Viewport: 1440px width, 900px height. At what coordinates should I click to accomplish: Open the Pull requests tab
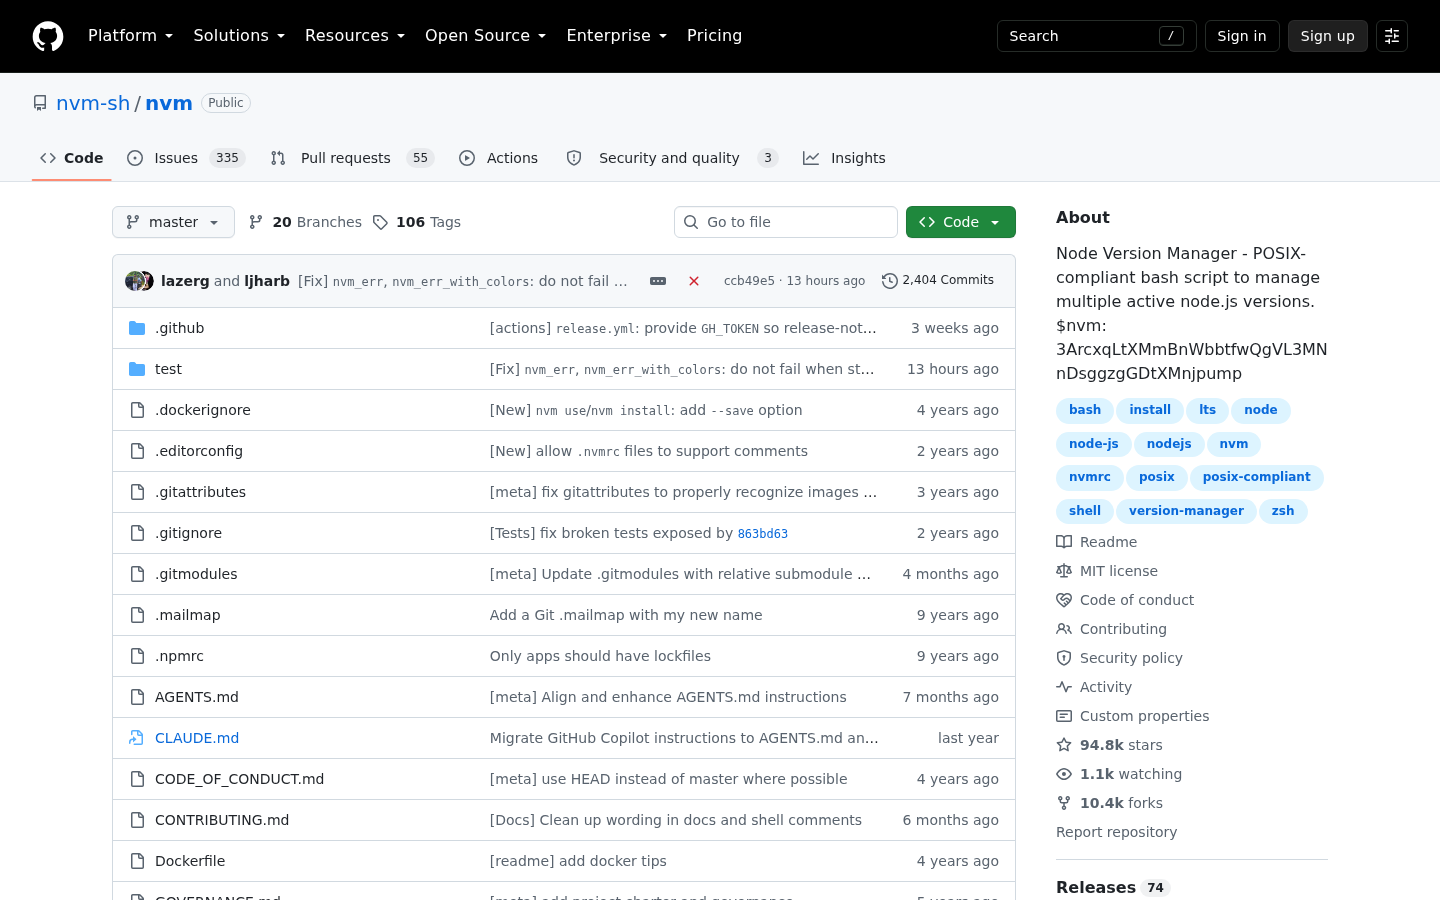pos(352,158)
